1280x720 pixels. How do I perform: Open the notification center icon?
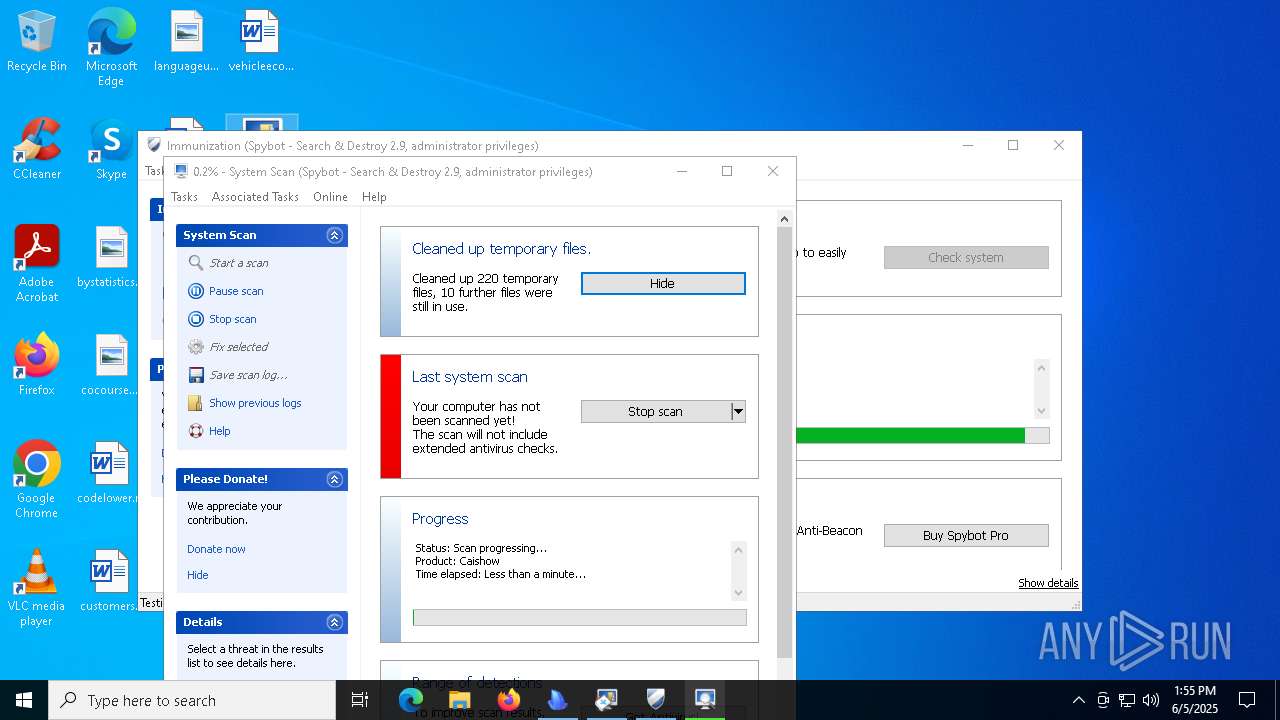pos(1247,700)
